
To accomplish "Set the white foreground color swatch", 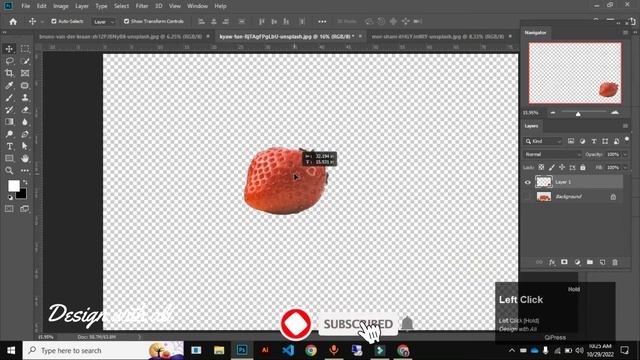I will 13,186.
